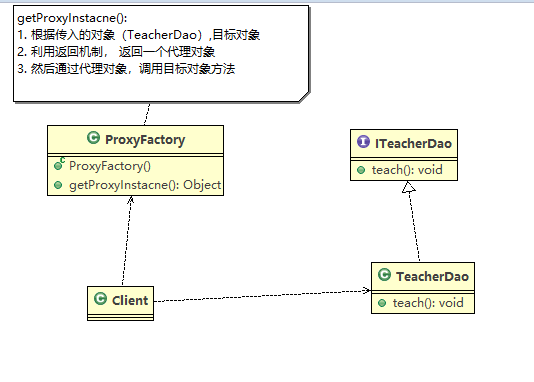Select the ProxyFactory() constructor entry
Screen dimensions: 534x382
click(x=110, y=166)
